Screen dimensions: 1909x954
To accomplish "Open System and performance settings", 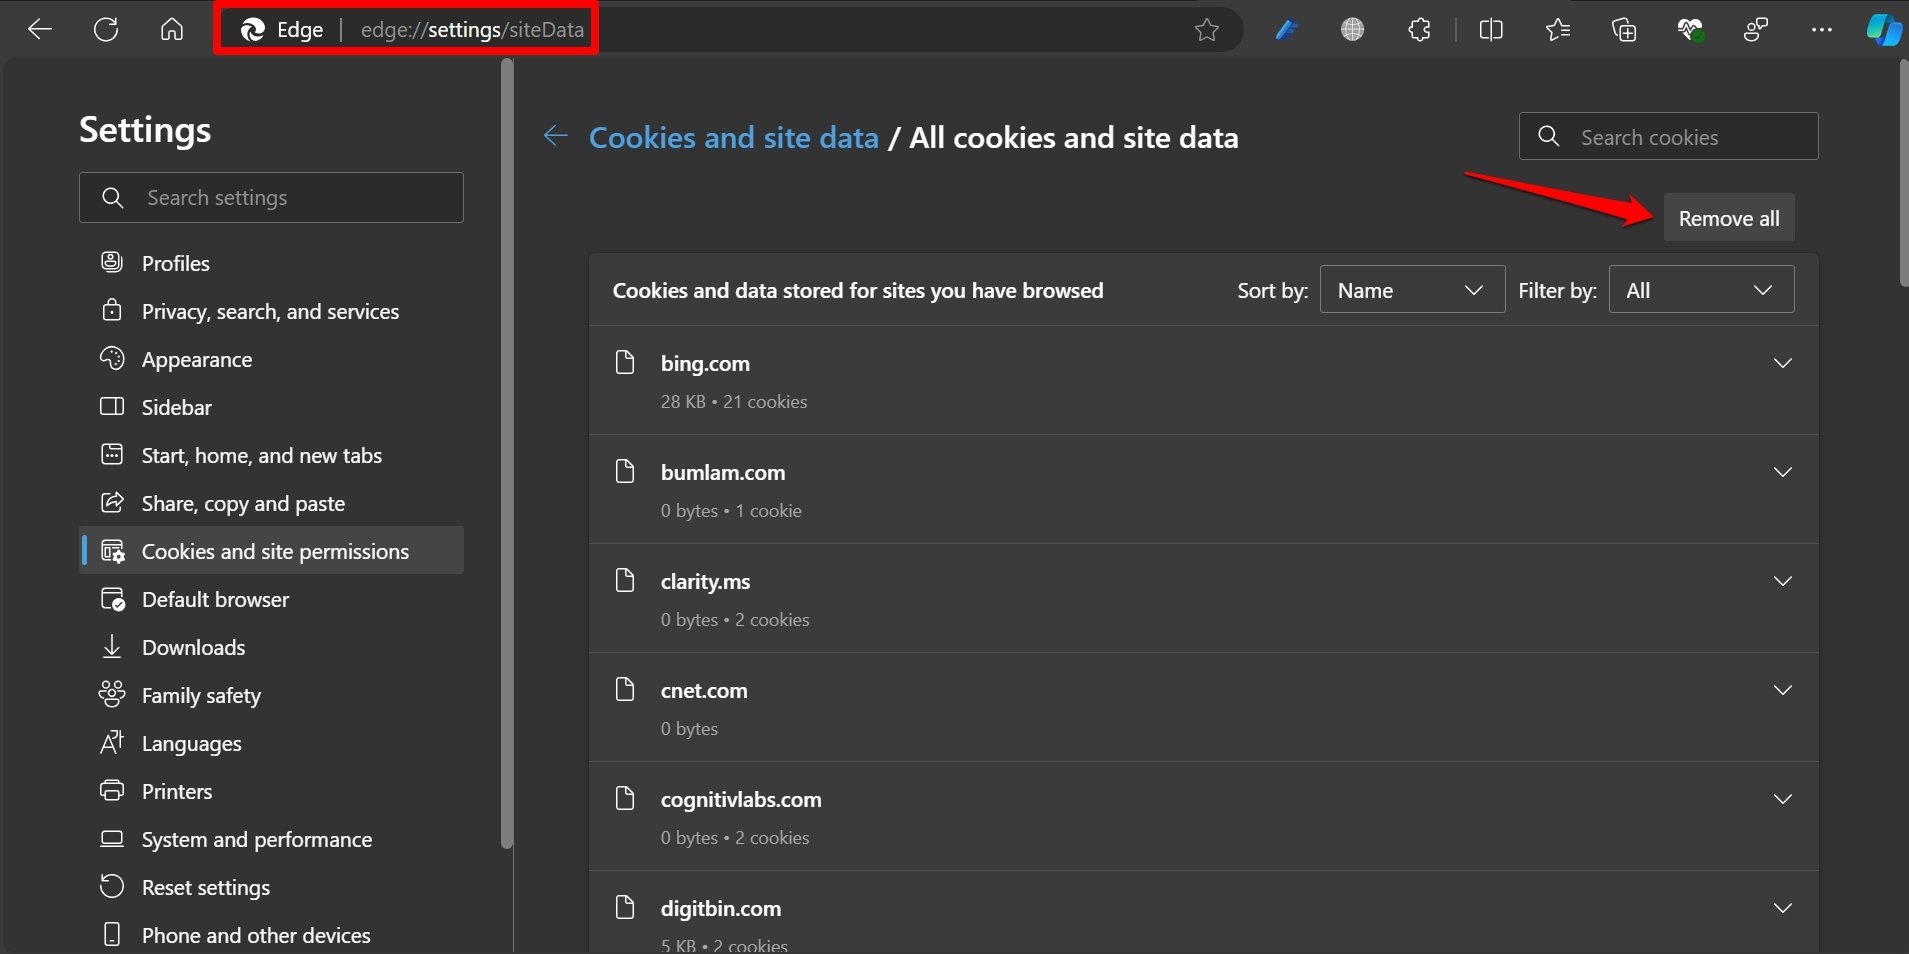I will (x=271, y=839).
